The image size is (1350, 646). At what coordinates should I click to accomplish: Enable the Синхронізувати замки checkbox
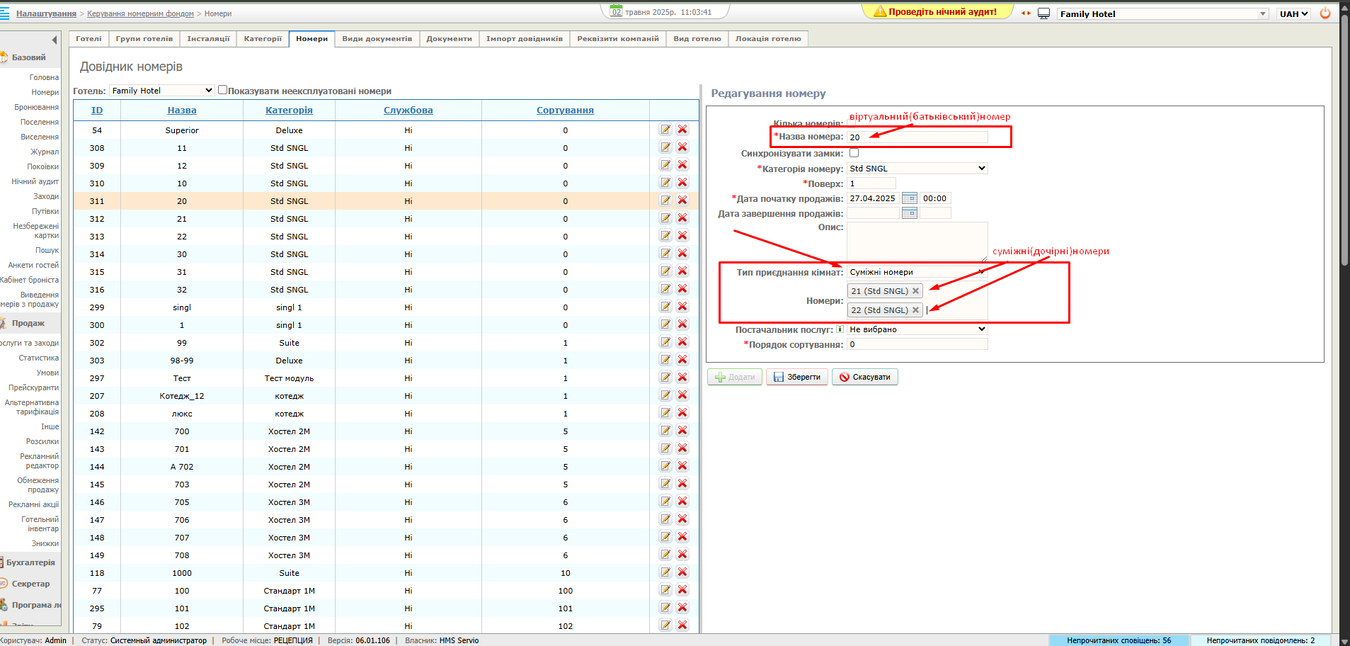(x=853, y=153)
